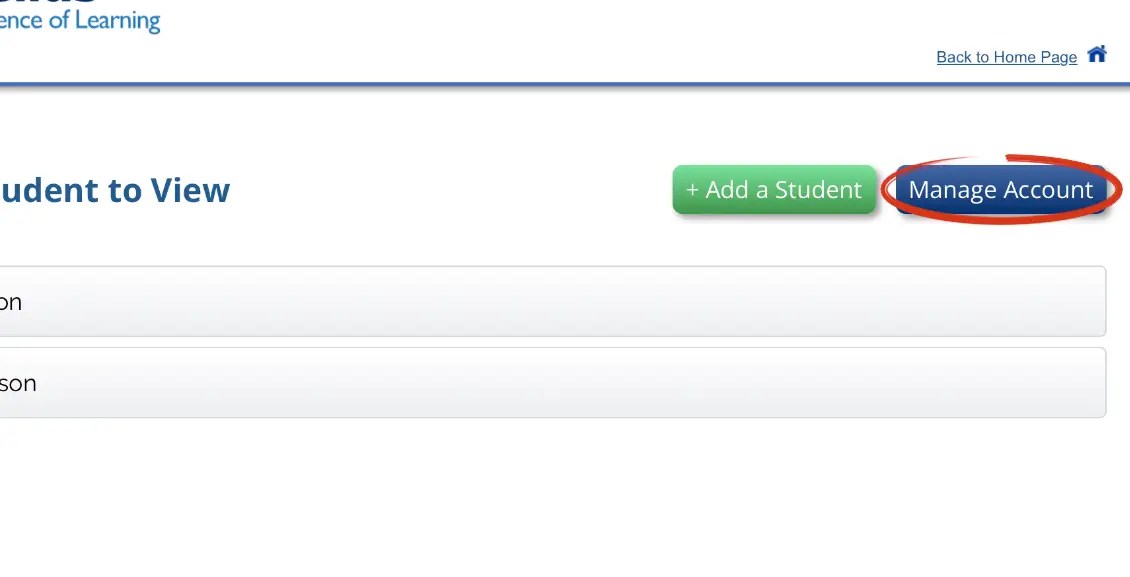Click the Student to View page heading
The width and height of the screenshot is (1130, 577).
coord(115,190)
